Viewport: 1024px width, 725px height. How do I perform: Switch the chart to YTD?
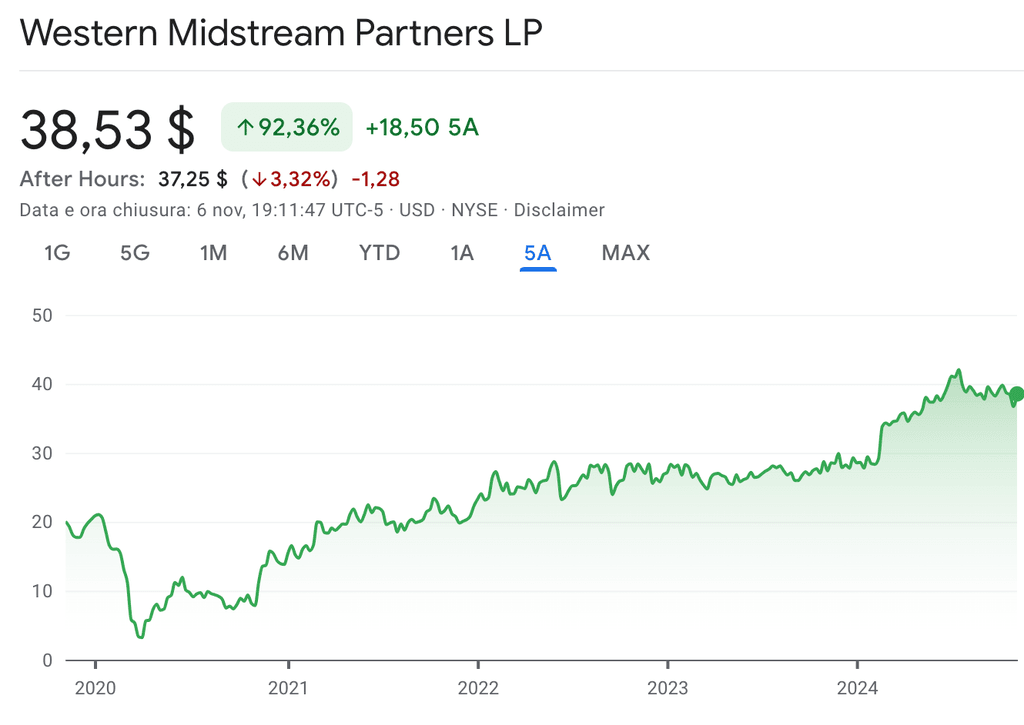click(379, 253)
